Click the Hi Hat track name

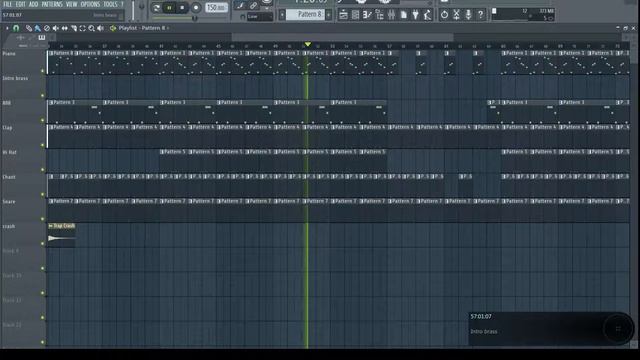10,152
